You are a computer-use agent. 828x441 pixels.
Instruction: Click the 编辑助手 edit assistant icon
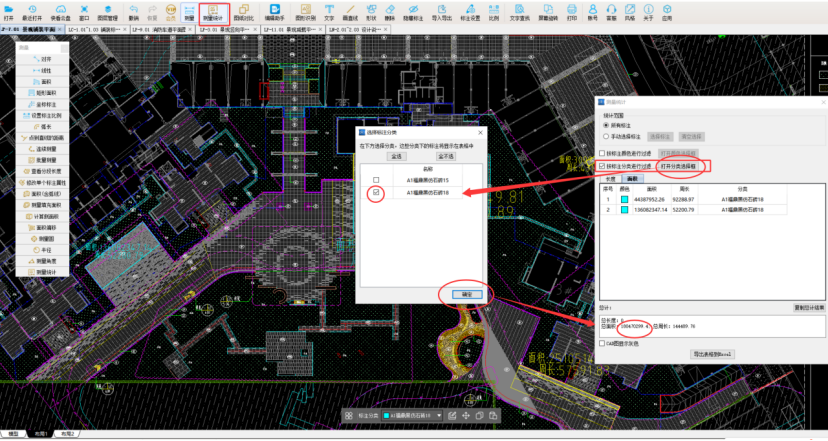click(x=274, y=11)
